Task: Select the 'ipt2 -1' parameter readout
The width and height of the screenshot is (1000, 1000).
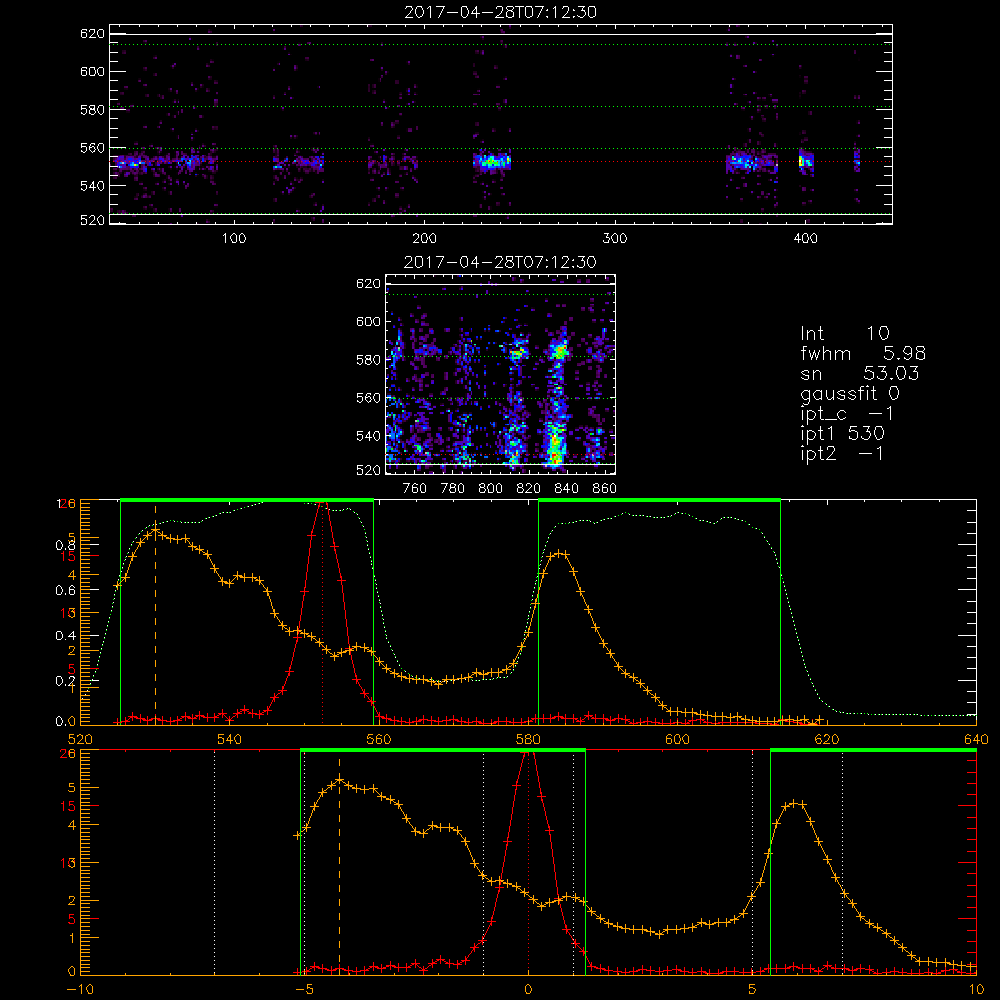Action: [x=842, y=453]
